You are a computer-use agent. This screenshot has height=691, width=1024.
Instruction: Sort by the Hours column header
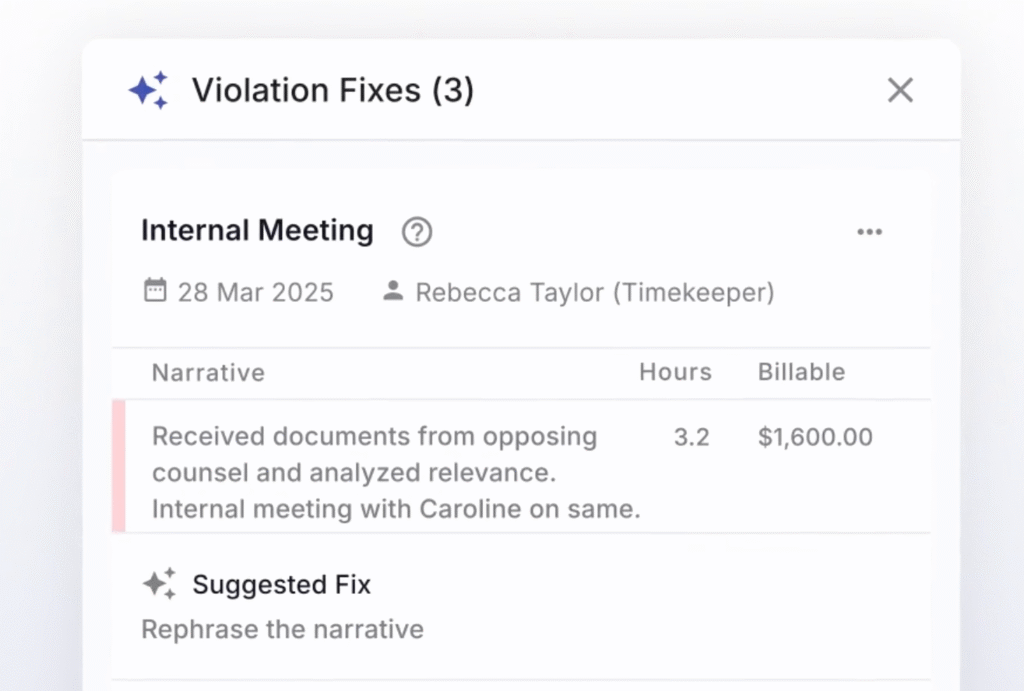(x=675, y=372)
